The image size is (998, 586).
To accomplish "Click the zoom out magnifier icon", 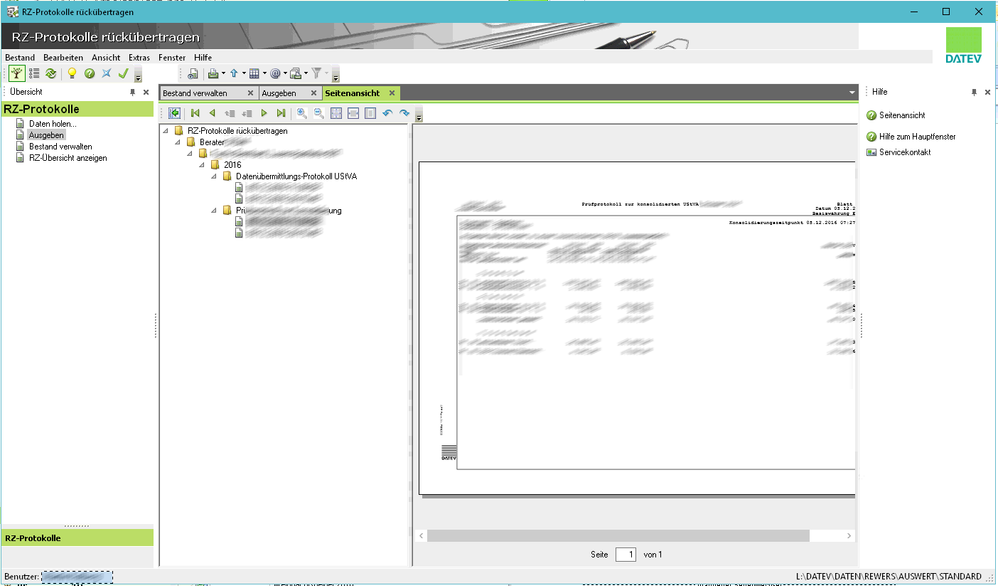I will point(319,114).
